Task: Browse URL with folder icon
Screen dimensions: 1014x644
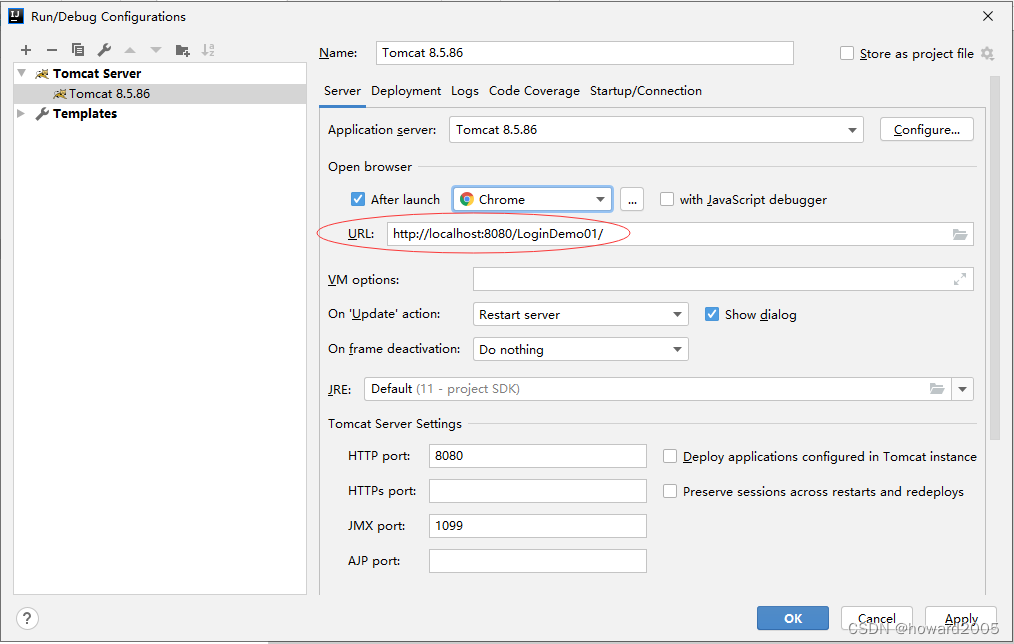Action: [x=960, y=234]
